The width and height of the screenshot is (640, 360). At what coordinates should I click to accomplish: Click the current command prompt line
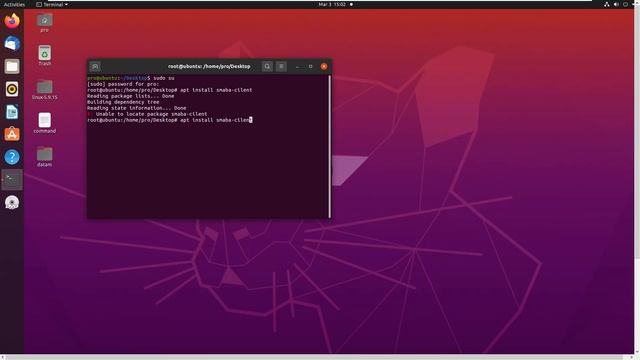170,120
